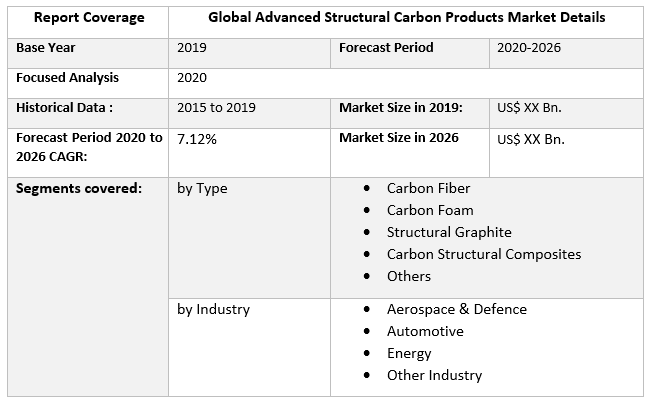Select the Automotive bullet item
Viewport: 651px width, 407px height.
pyautogui.click(x=425, y=332)
